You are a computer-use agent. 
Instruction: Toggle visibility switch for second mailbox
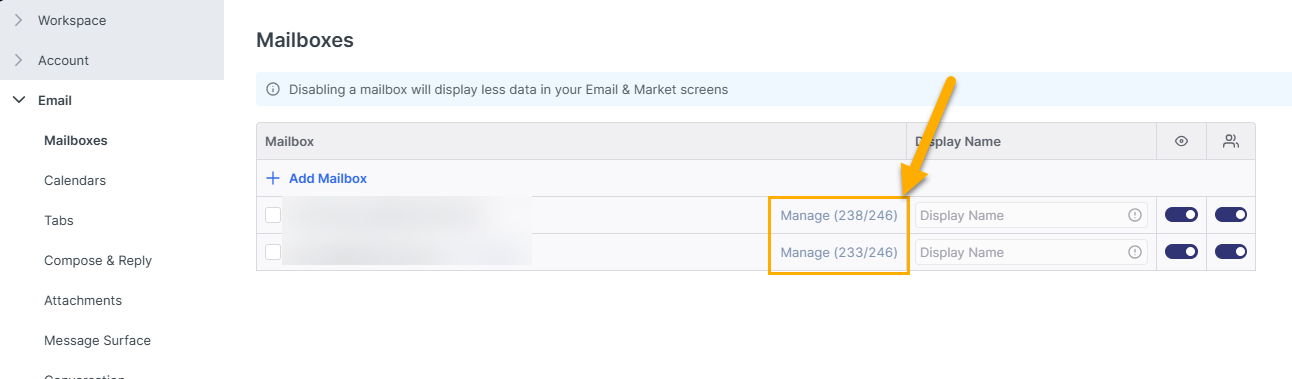click(1181, 252)
